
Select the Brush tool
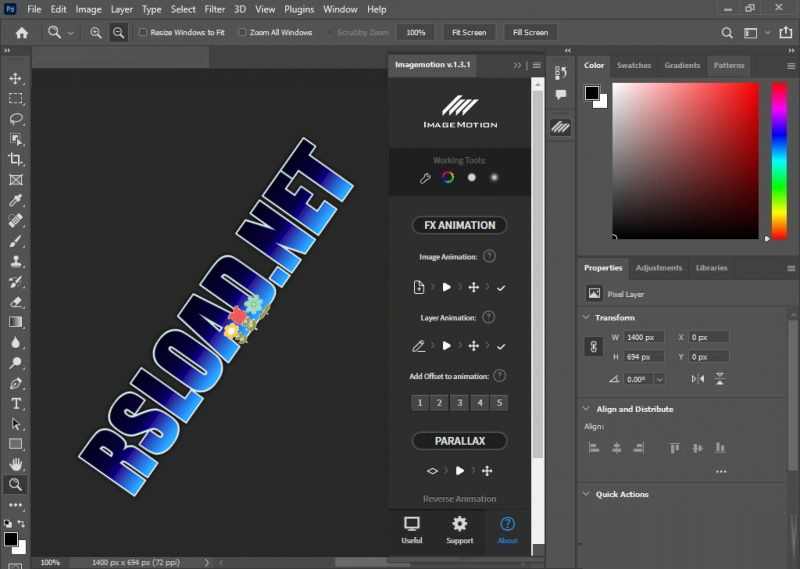[x=15, y=241]
